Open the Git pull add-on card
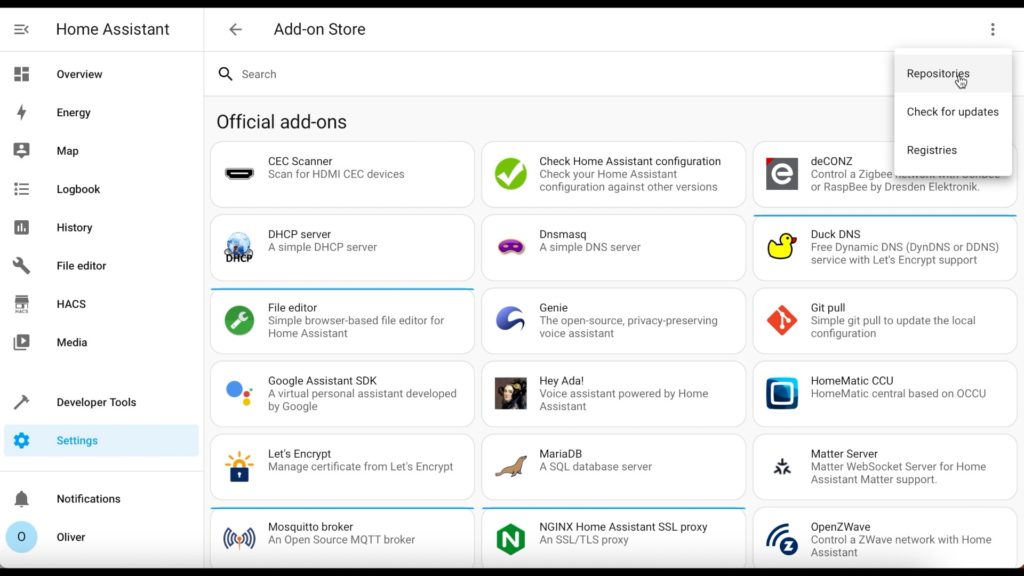Viewport: 1024px width, 576px height. 885,321
